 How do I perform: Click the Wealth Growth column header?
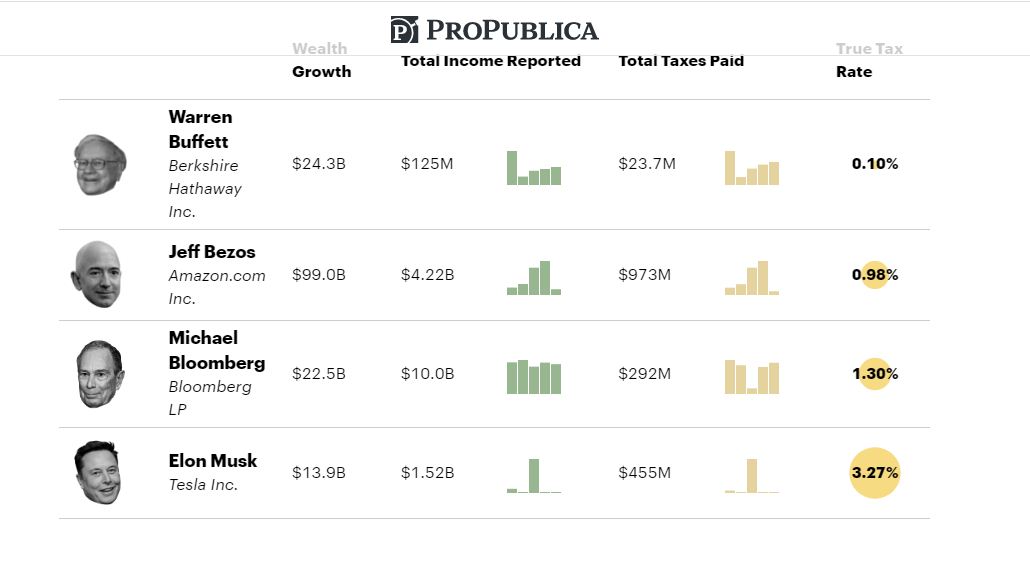click(321, 60)
